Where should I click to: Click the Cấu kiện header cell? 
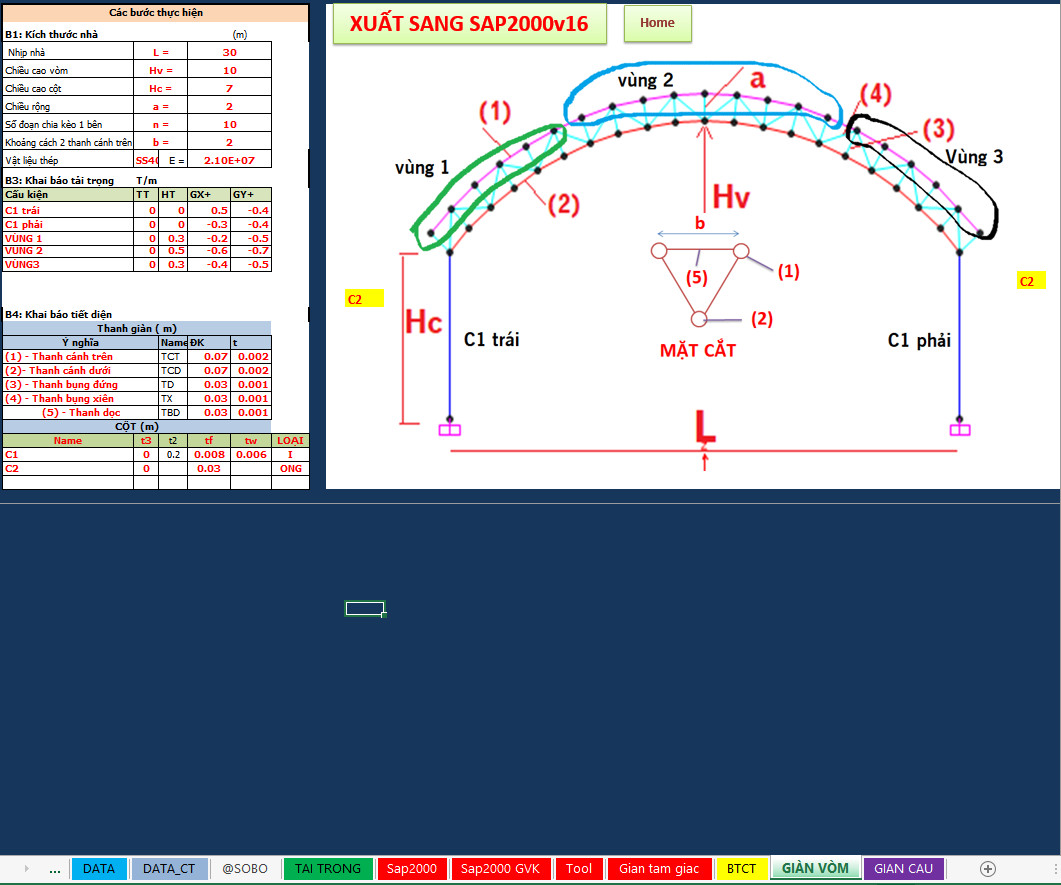pyautogui.click(x=68, y=195)
